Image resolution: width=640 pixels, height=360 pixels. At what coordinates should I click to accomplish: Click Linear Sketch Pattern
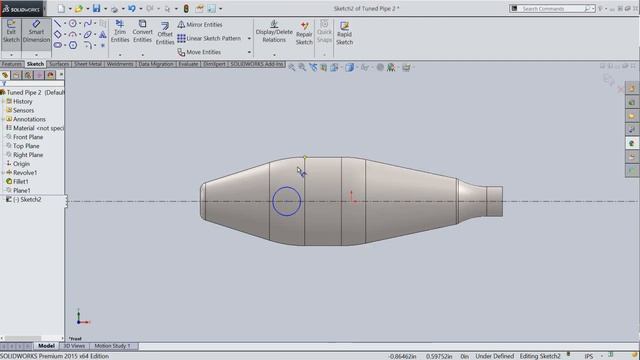click(209, 38)
